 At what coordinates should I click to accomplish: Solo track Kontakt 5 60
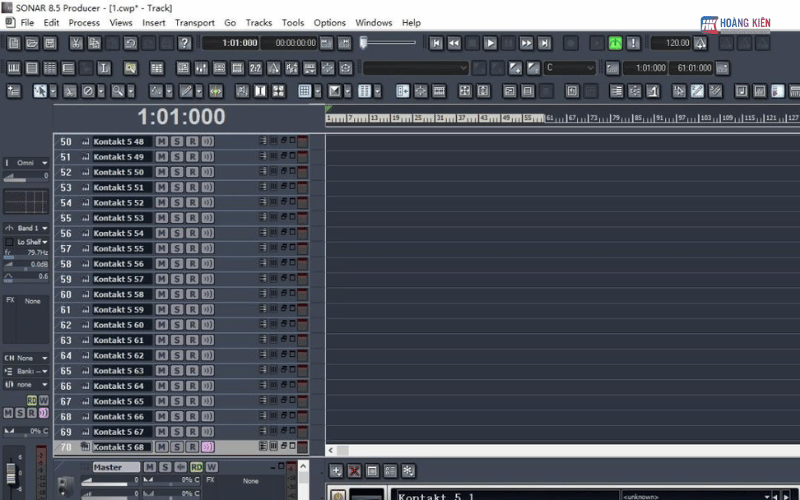[x=177, y=325]
